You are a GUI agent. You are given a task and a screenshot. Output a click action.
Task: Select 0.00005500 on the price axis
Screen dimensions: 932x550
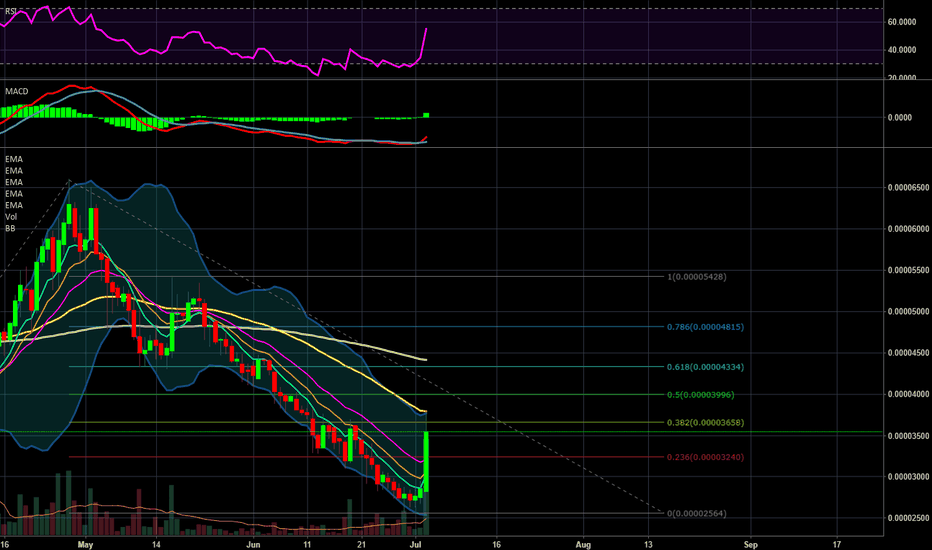click(908, 270)
